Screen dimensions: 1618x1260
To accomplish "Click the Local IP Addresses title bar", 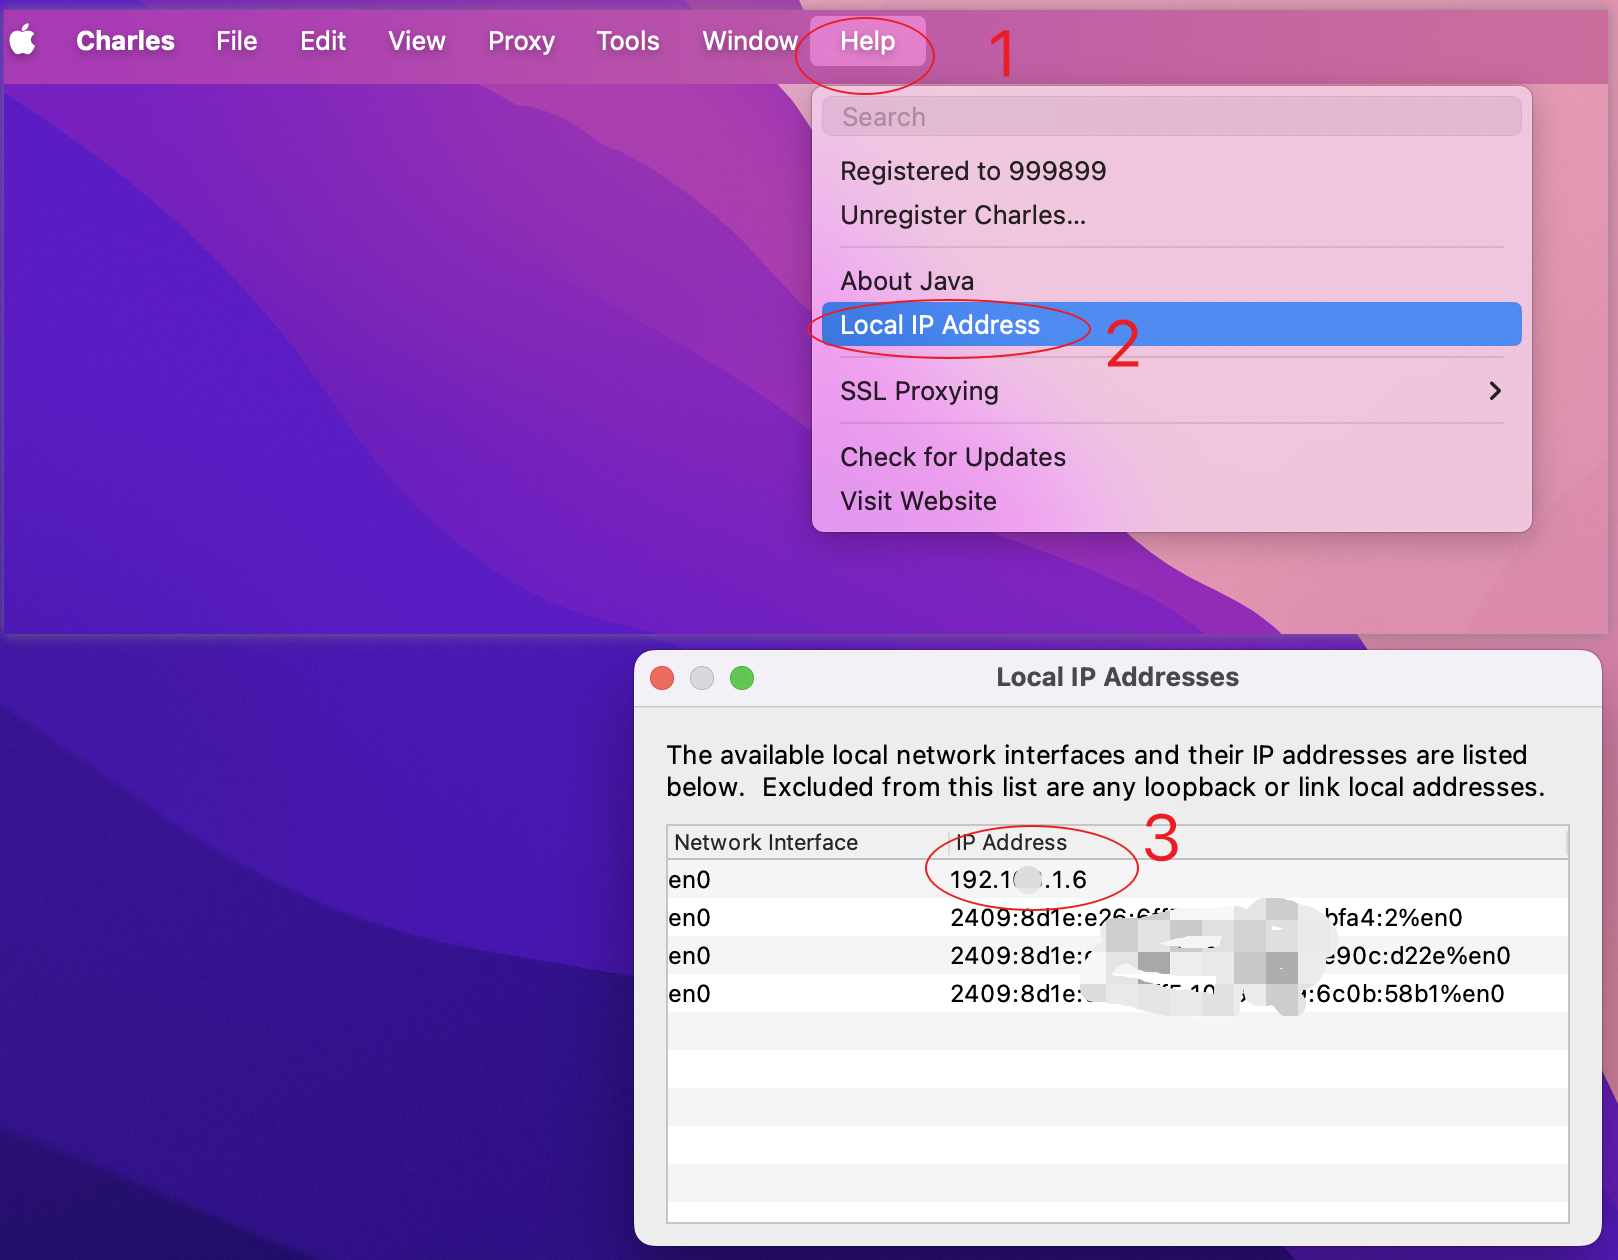I will [x=1117, y=677].
